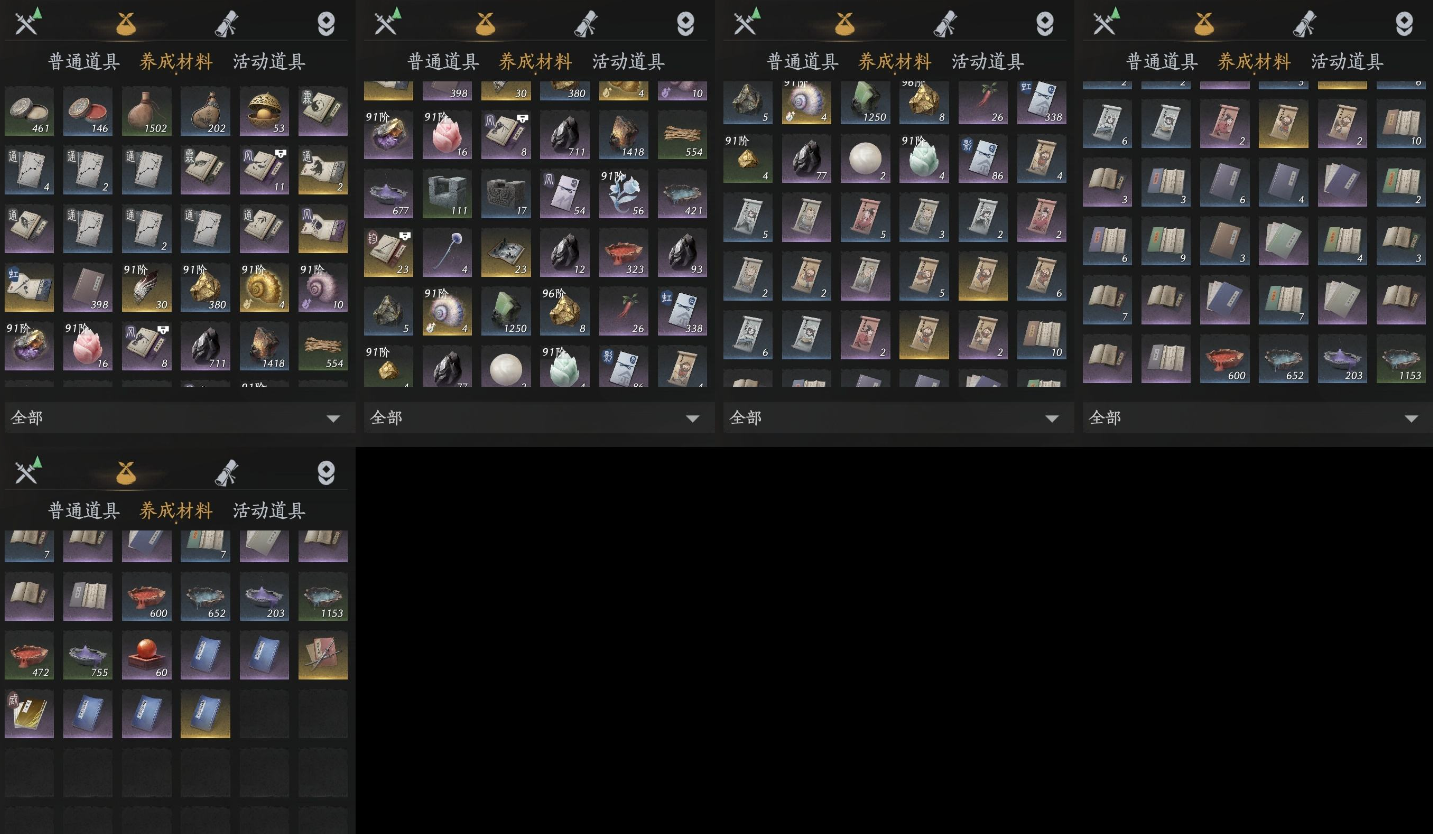
Task: Open 普通道具 tab in panel with item 461
Action: 84,61
